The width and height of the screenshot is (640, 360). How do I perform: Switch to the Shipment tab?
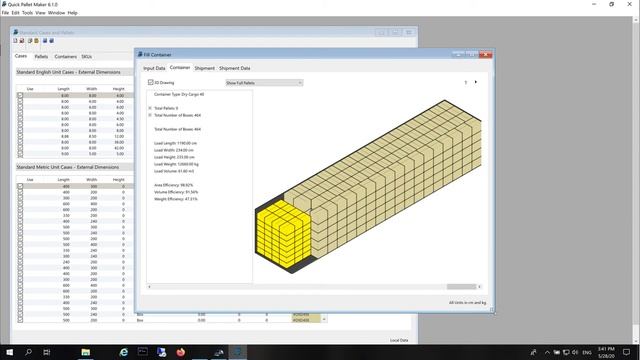(x=204, y=68)
